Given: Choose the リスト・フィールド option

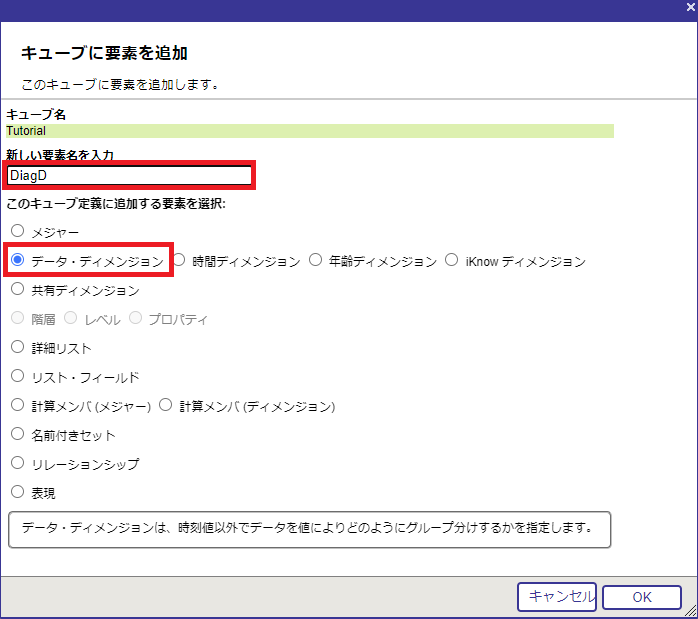Looking at the screenshot, I should click(18, 376).
